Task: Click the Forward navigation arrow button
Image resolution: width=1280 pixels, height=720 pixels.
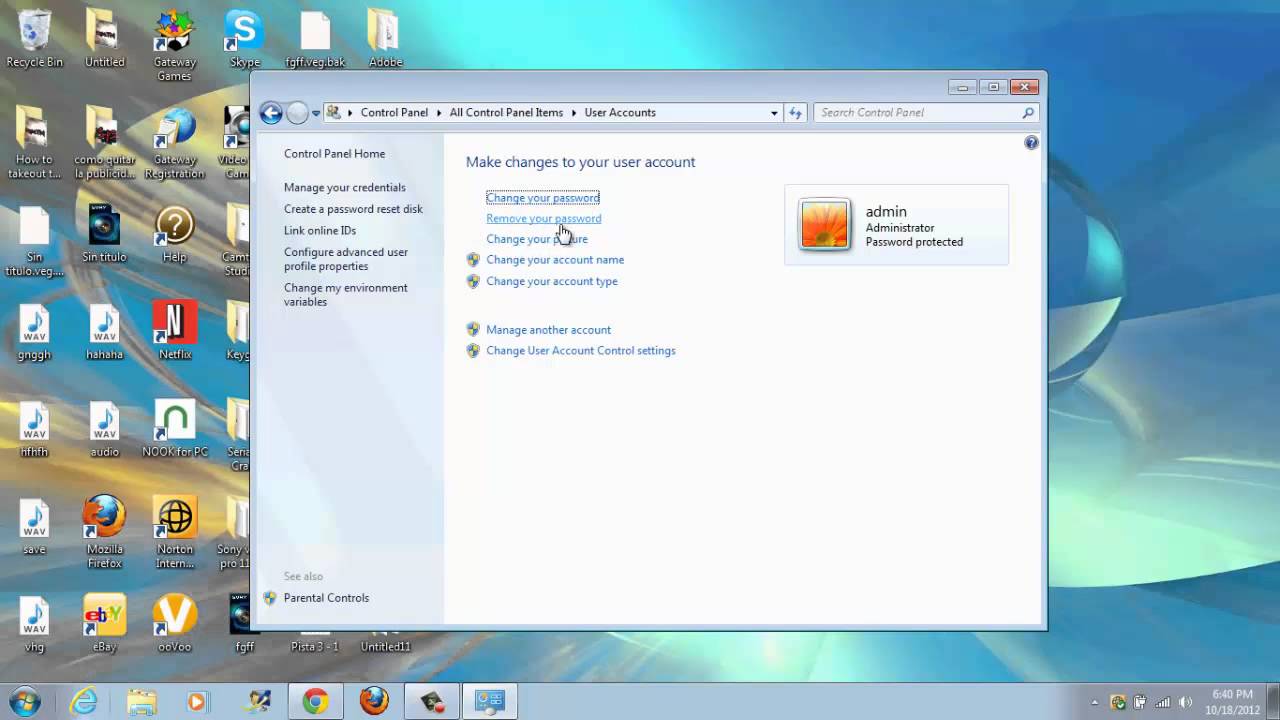Action: pos(297,113)
